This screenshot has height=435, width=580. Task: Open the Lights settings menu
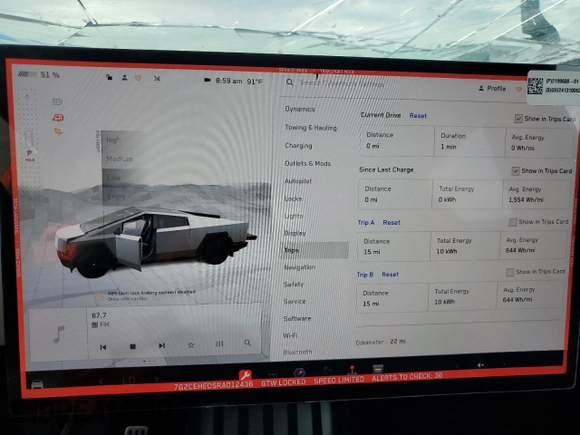294,216
